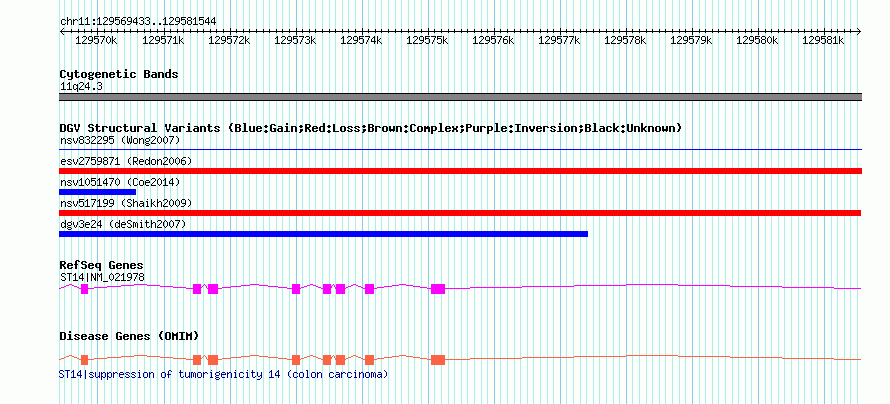This screenshot has height=404, width=890.
Task: Click the widest magenta RefSeq exon near 129575k
Action: click(x=438, y=289)
